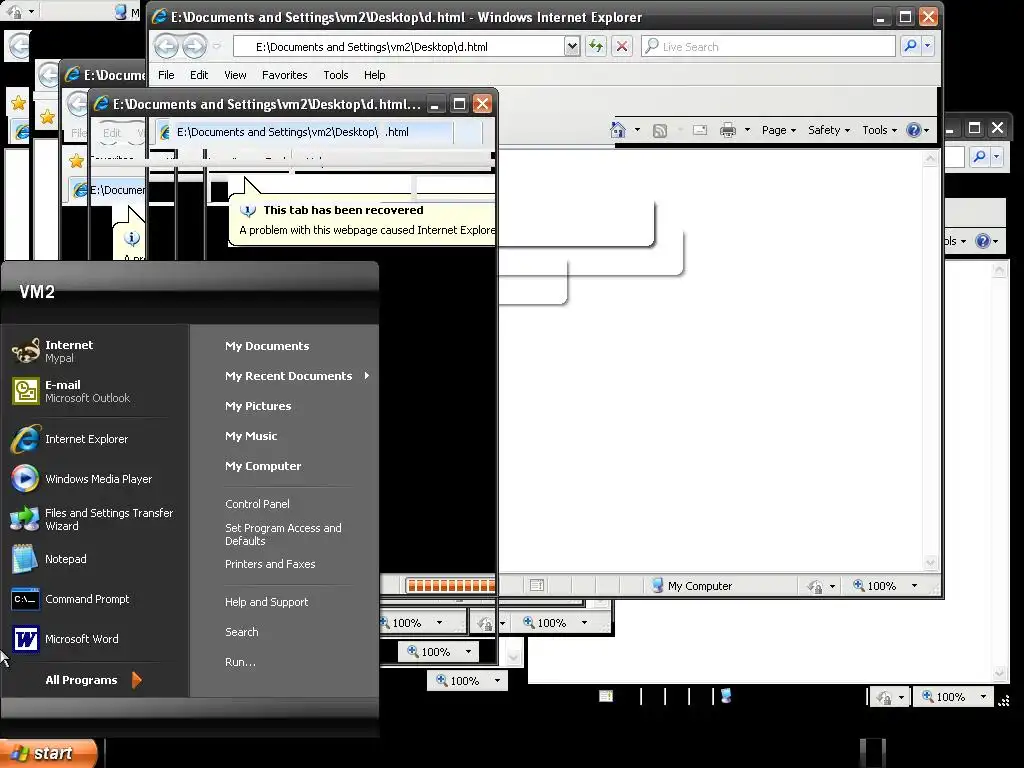
Task: Open the Safety dropdown
Action: (829, 130)
